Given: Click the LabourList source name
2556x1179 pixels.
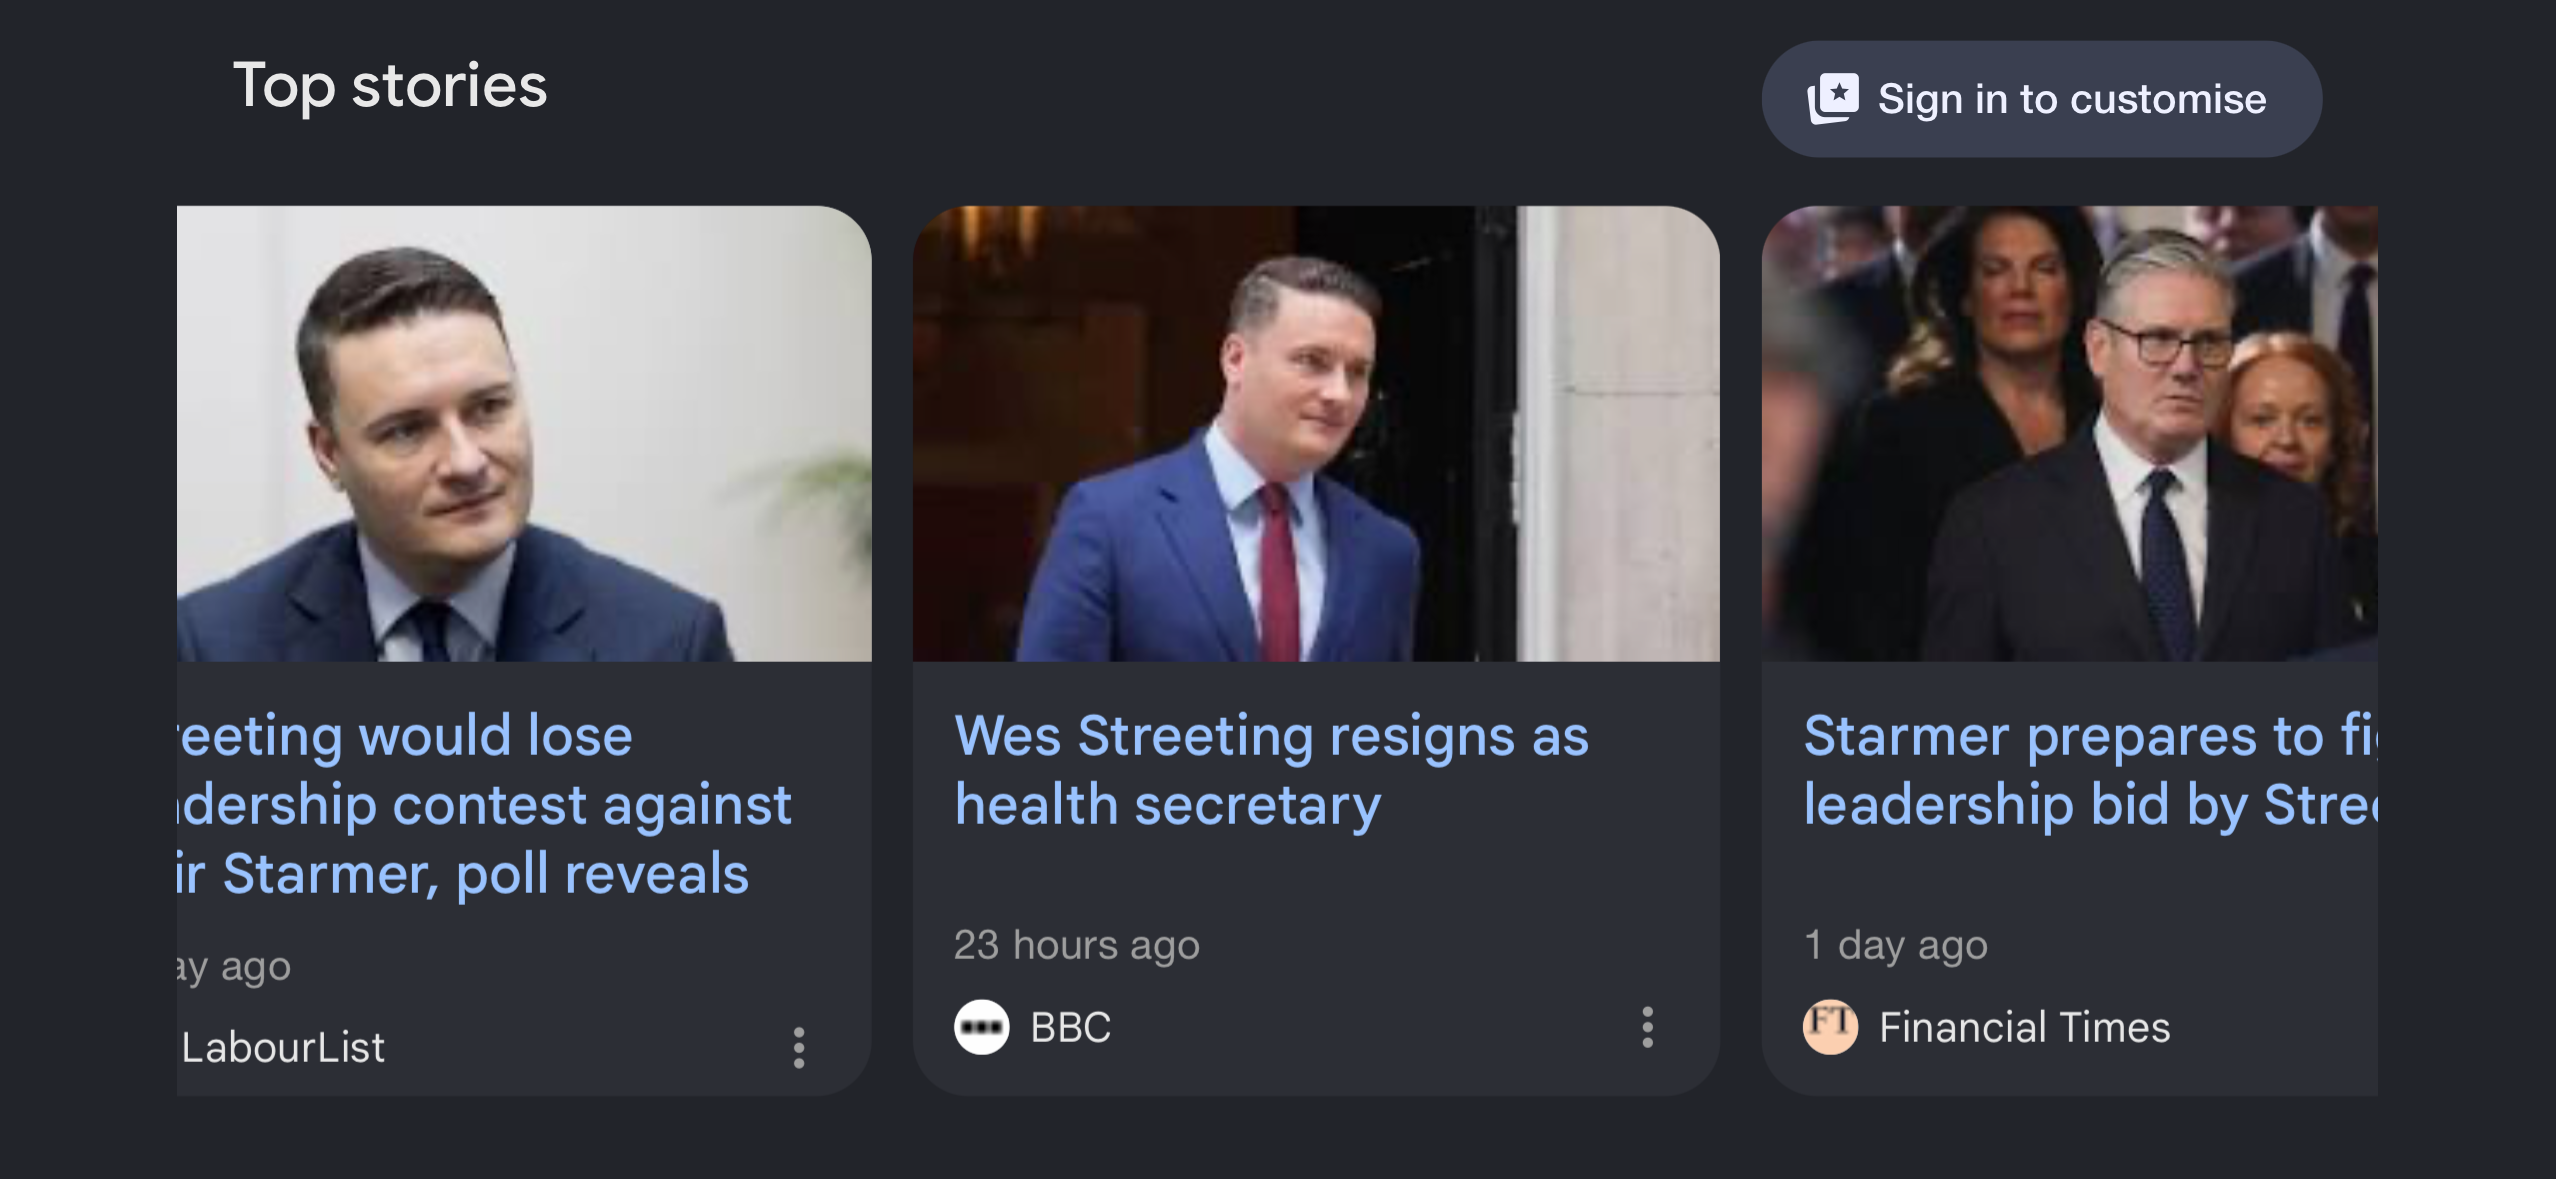Looking at the screenshot, I should click(283, 1047).
